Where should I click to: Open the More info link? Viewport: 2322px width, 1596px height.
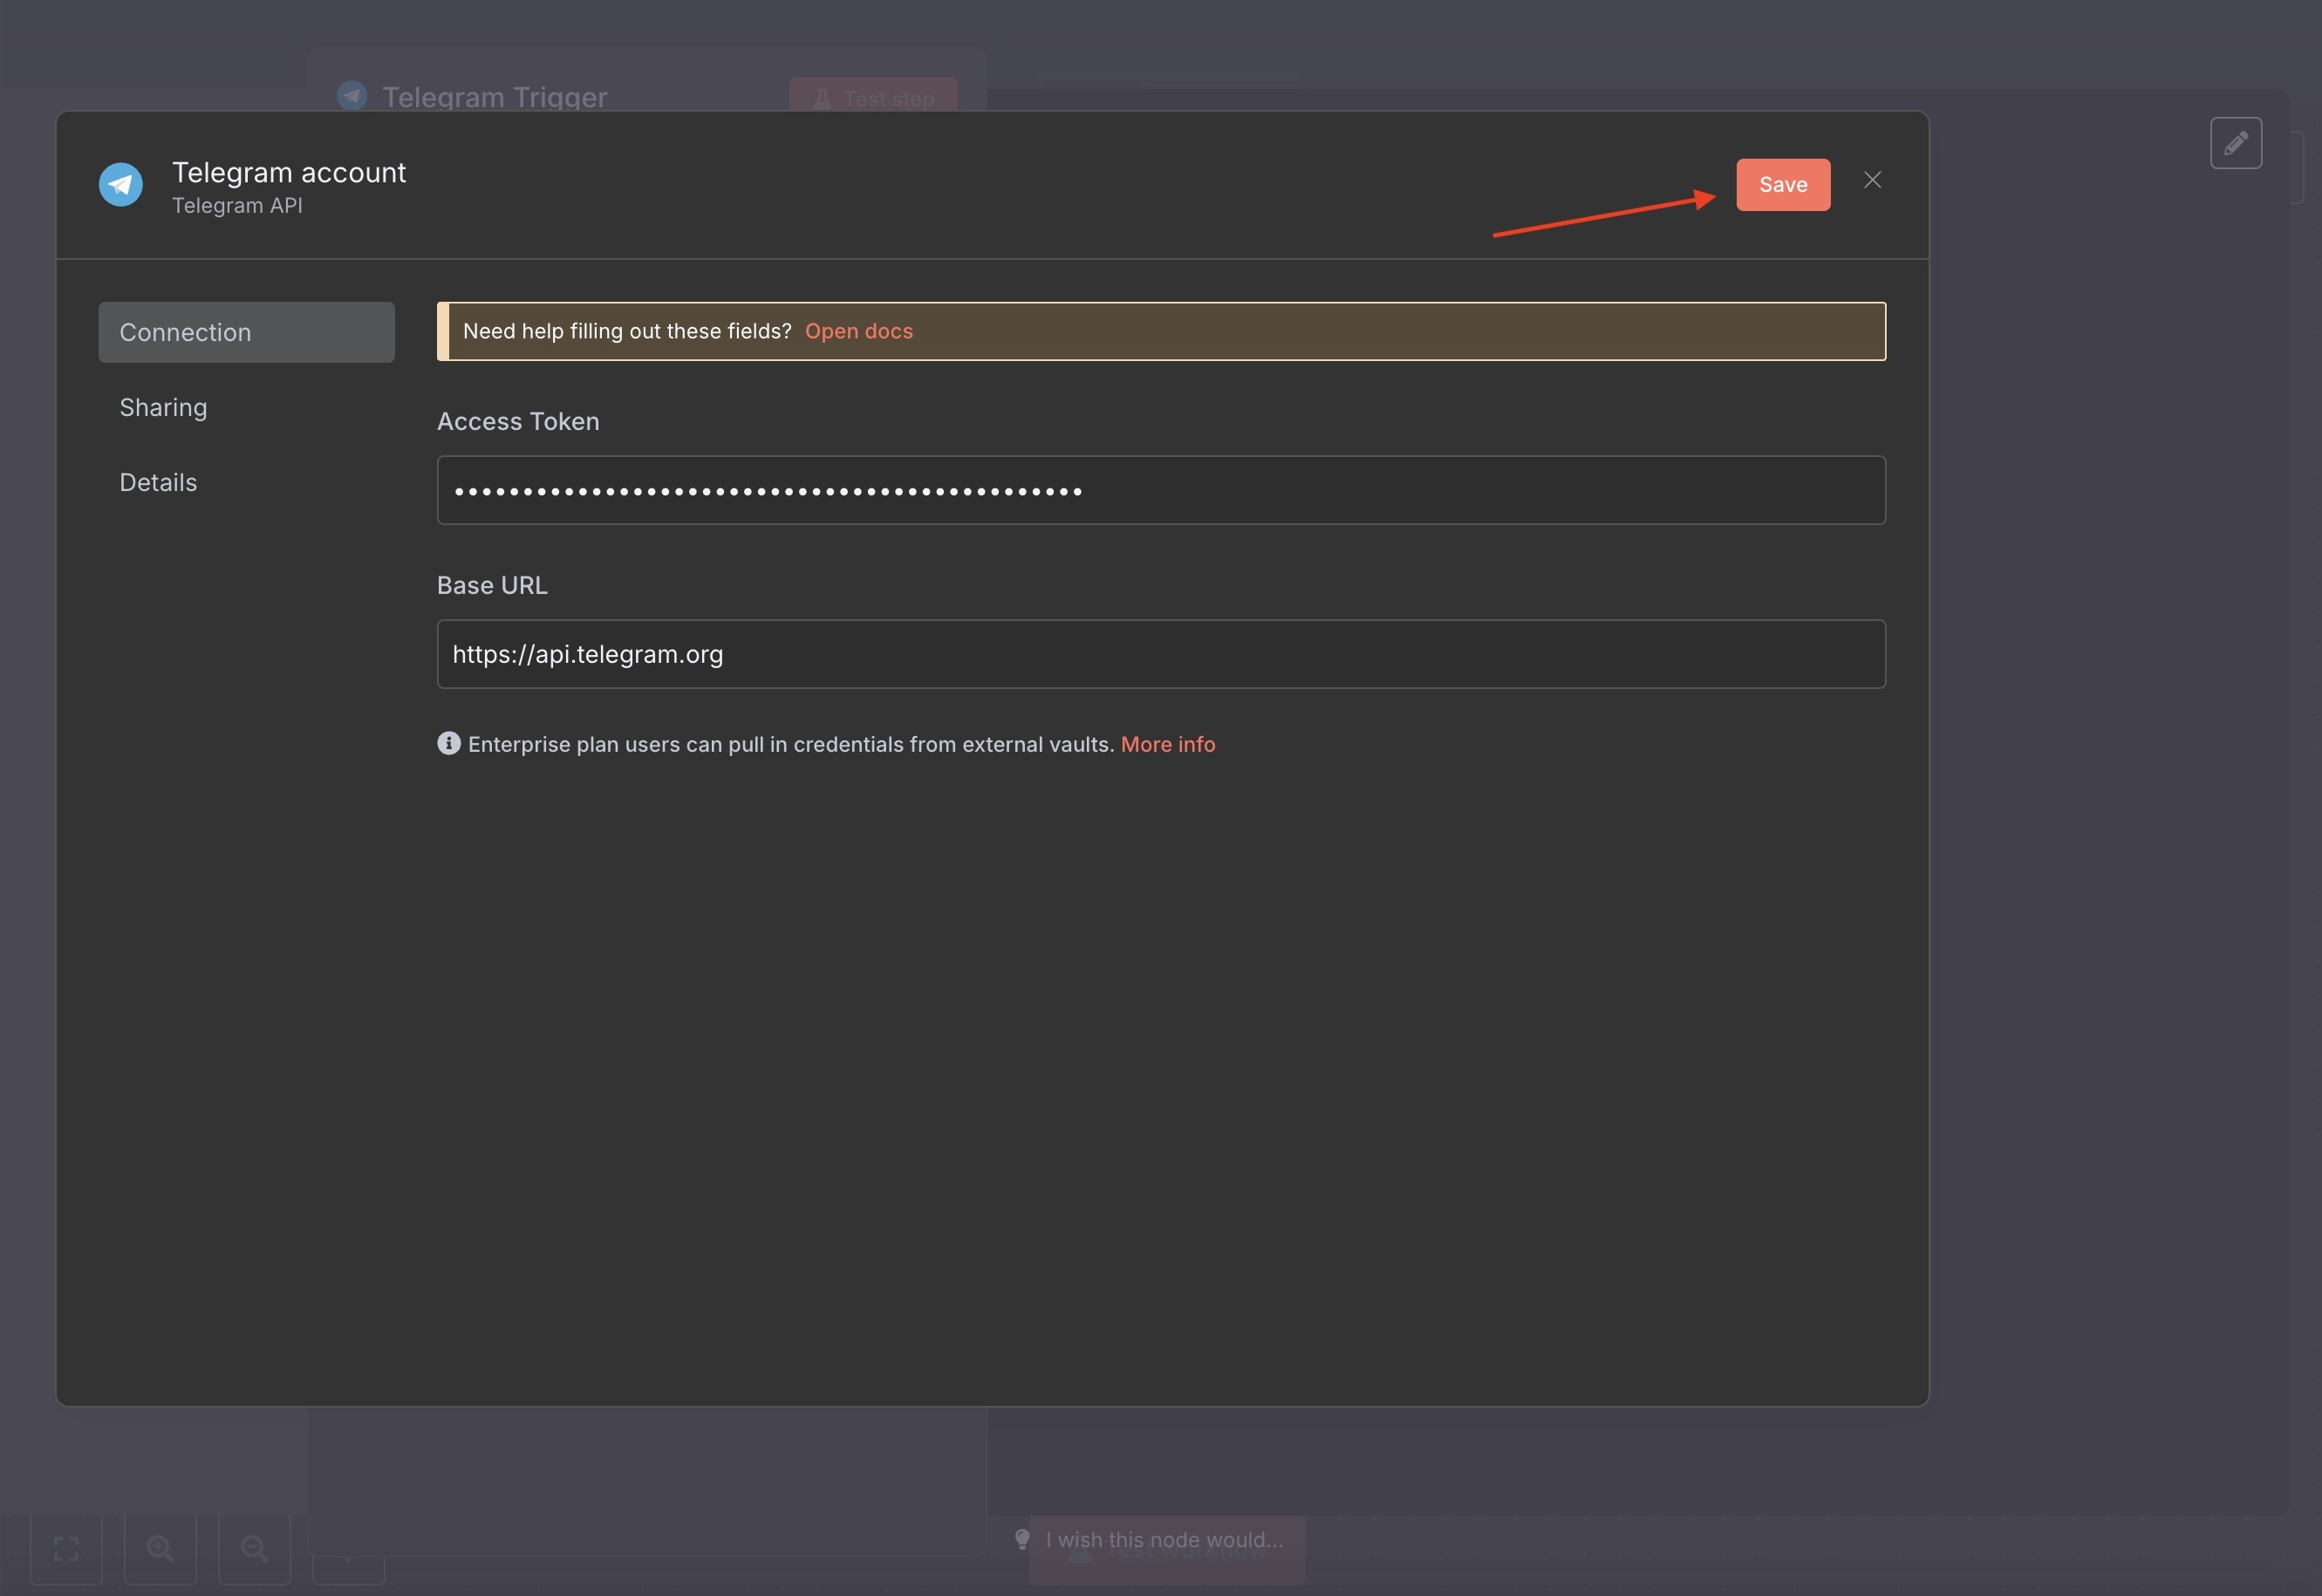pyautogui.click(x=1167, y=744)
